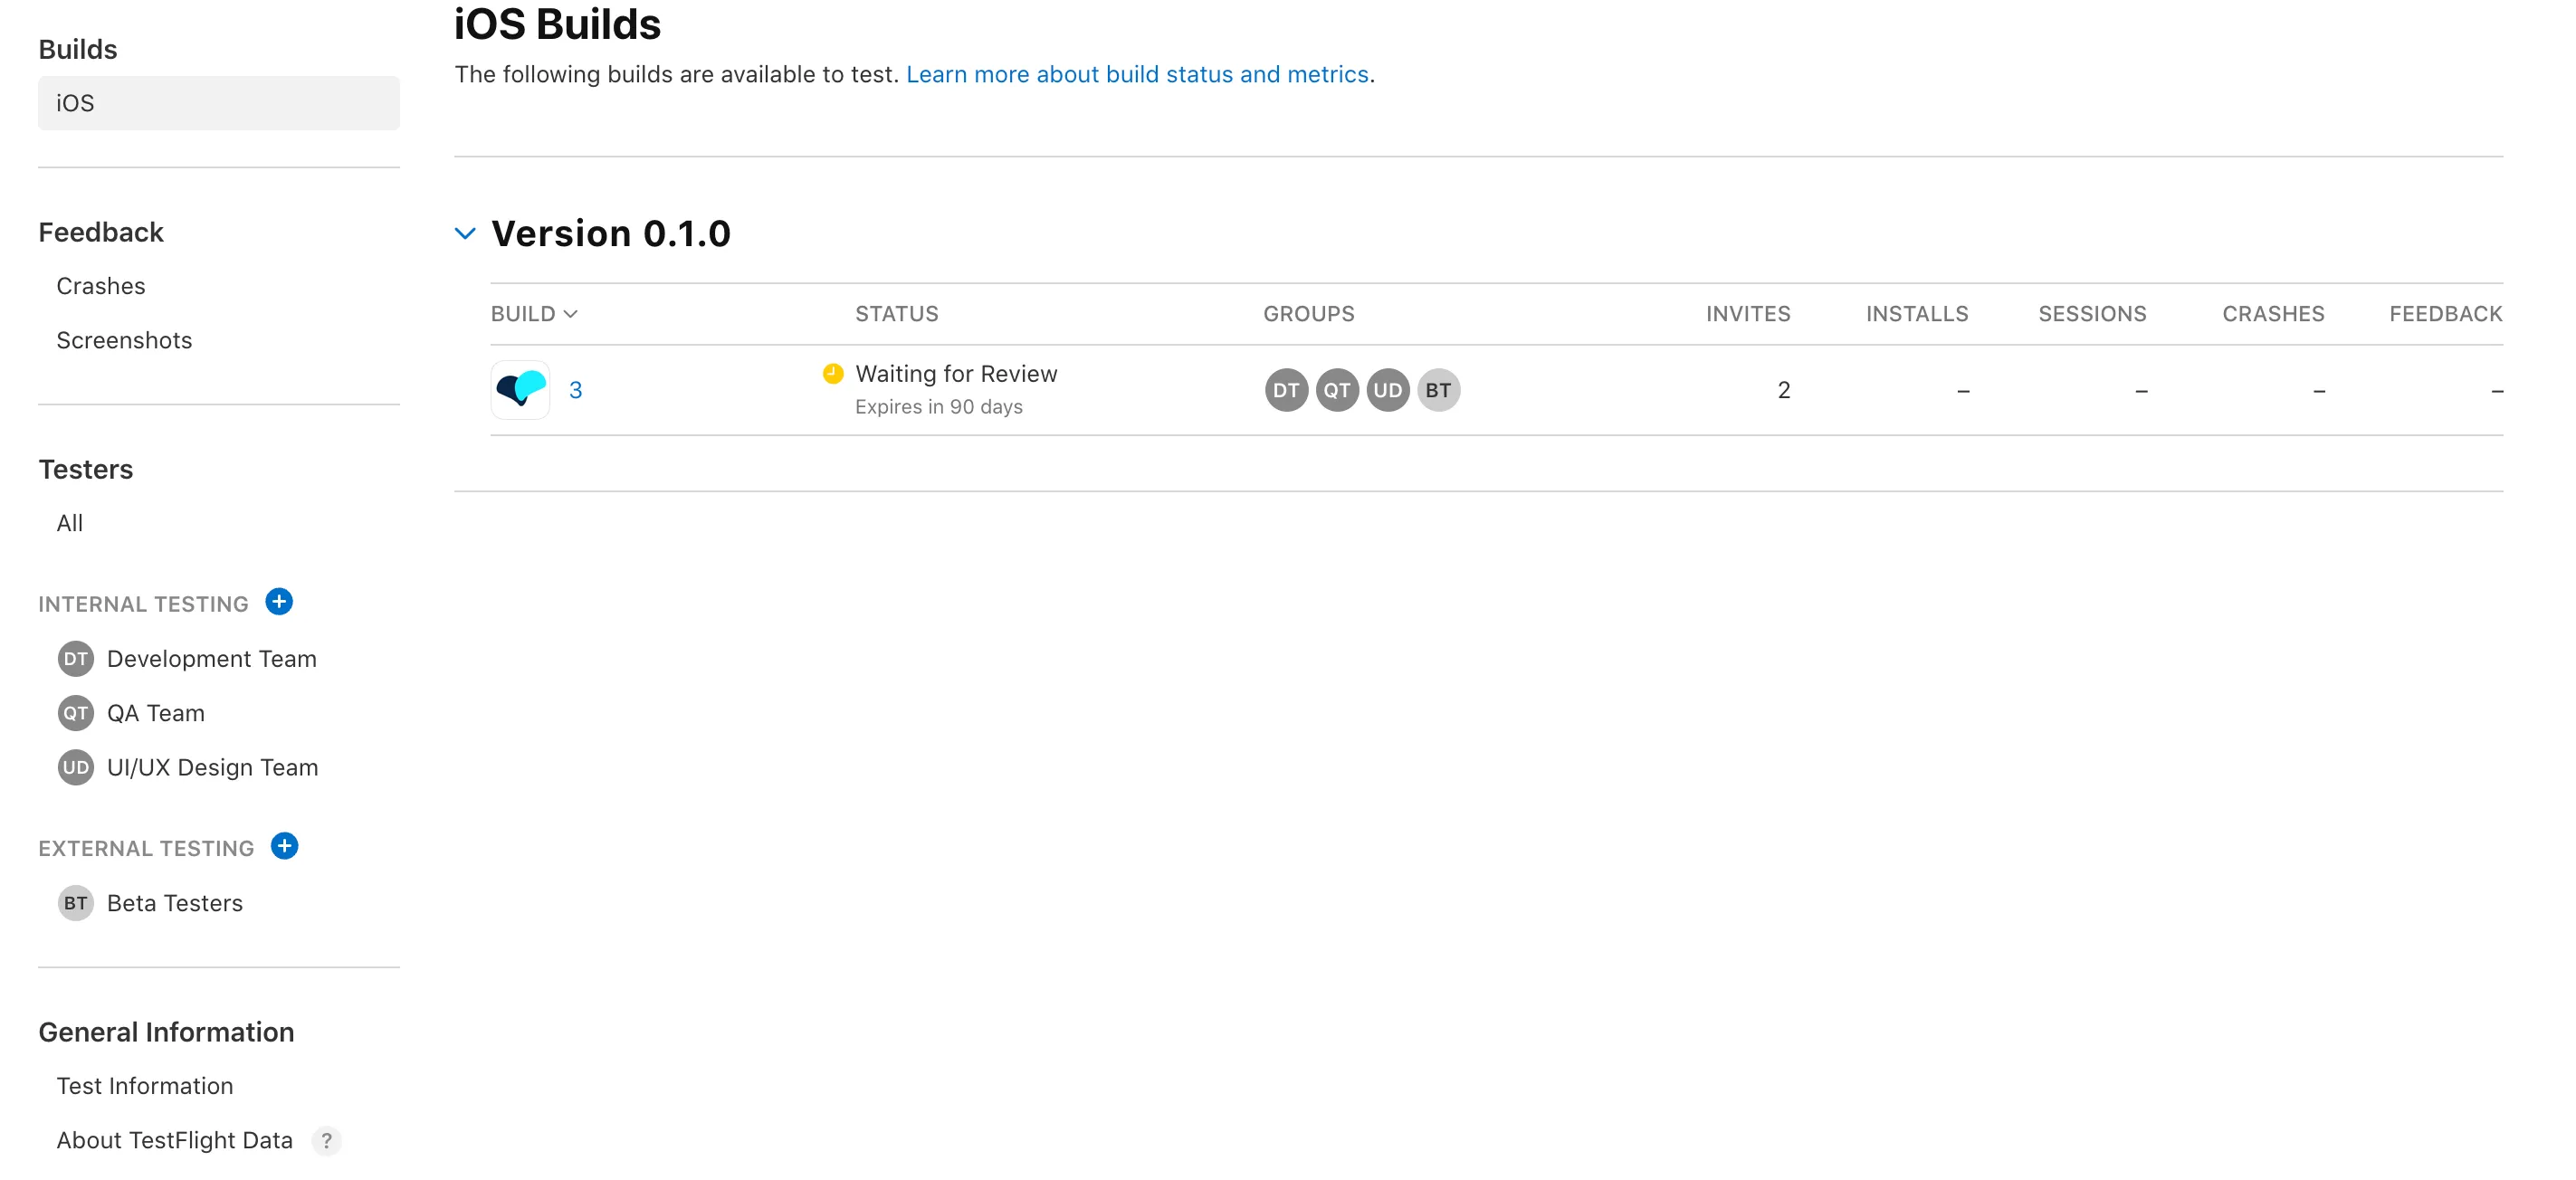Open Screenshots under Feedback section
The width and height of the screenshot is (2576, 1180).
(x=125, y=338)
